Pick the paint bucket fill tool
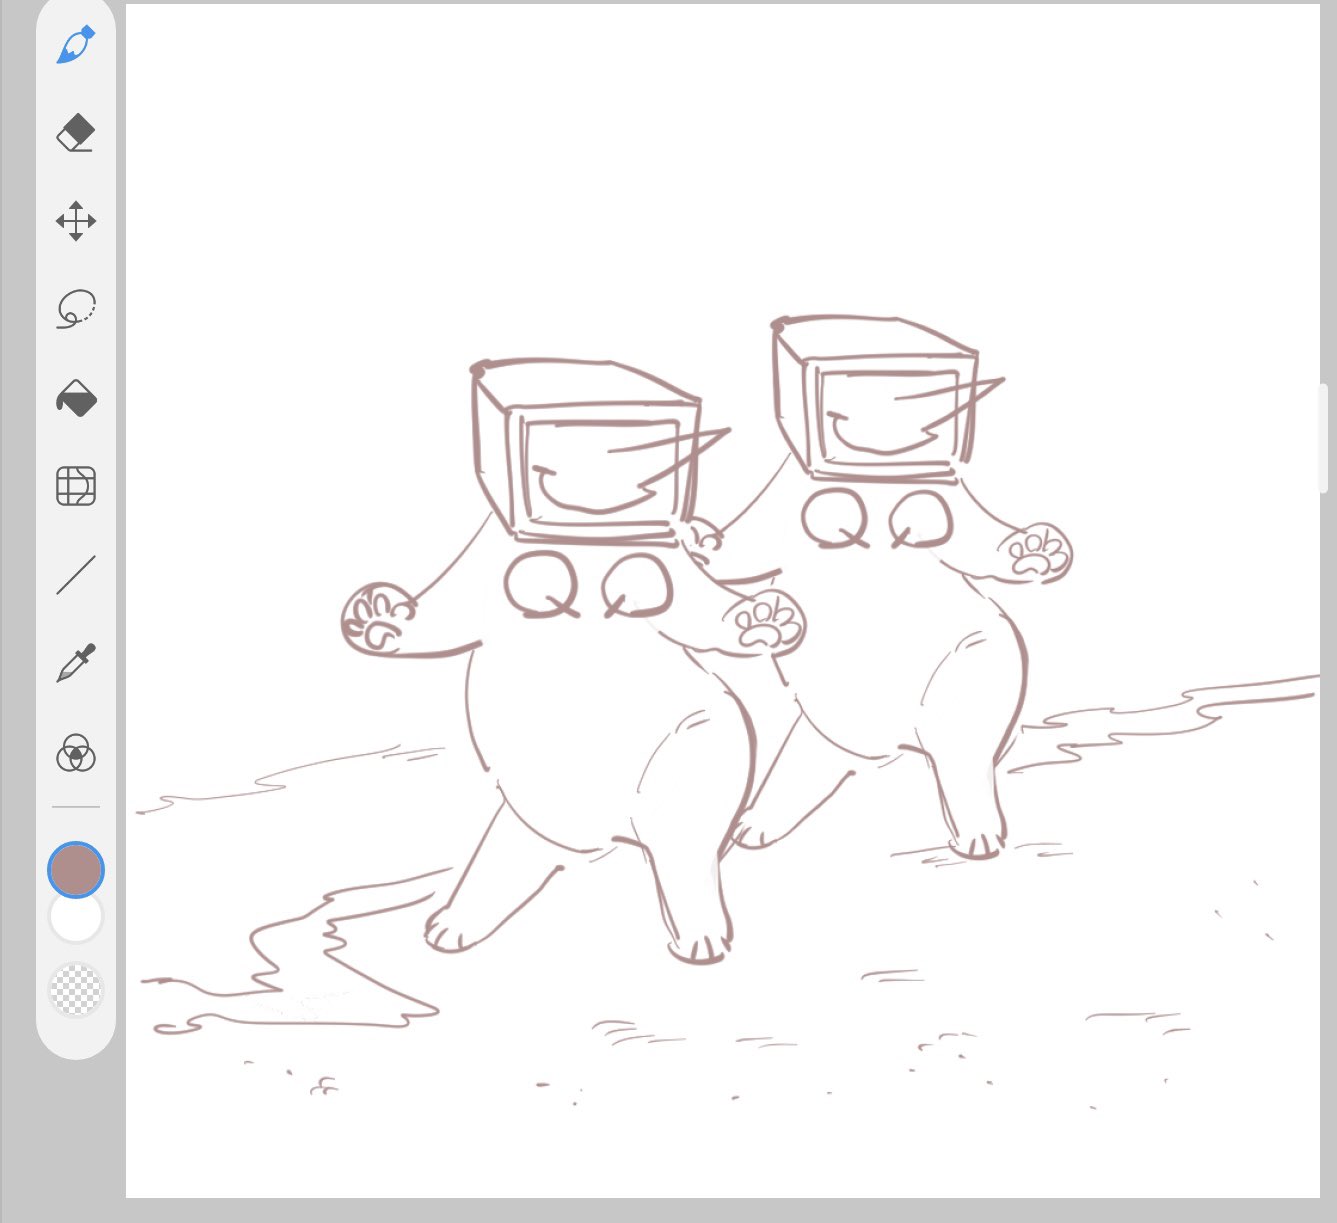Image resolution: width=1337 pixels, height=1223 pixels. point(76,398)
